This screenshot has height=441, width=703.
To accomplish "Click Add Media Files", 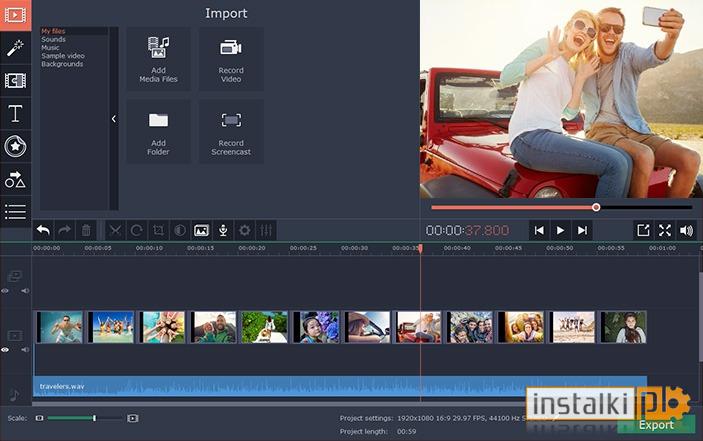I will pos(158,59).
